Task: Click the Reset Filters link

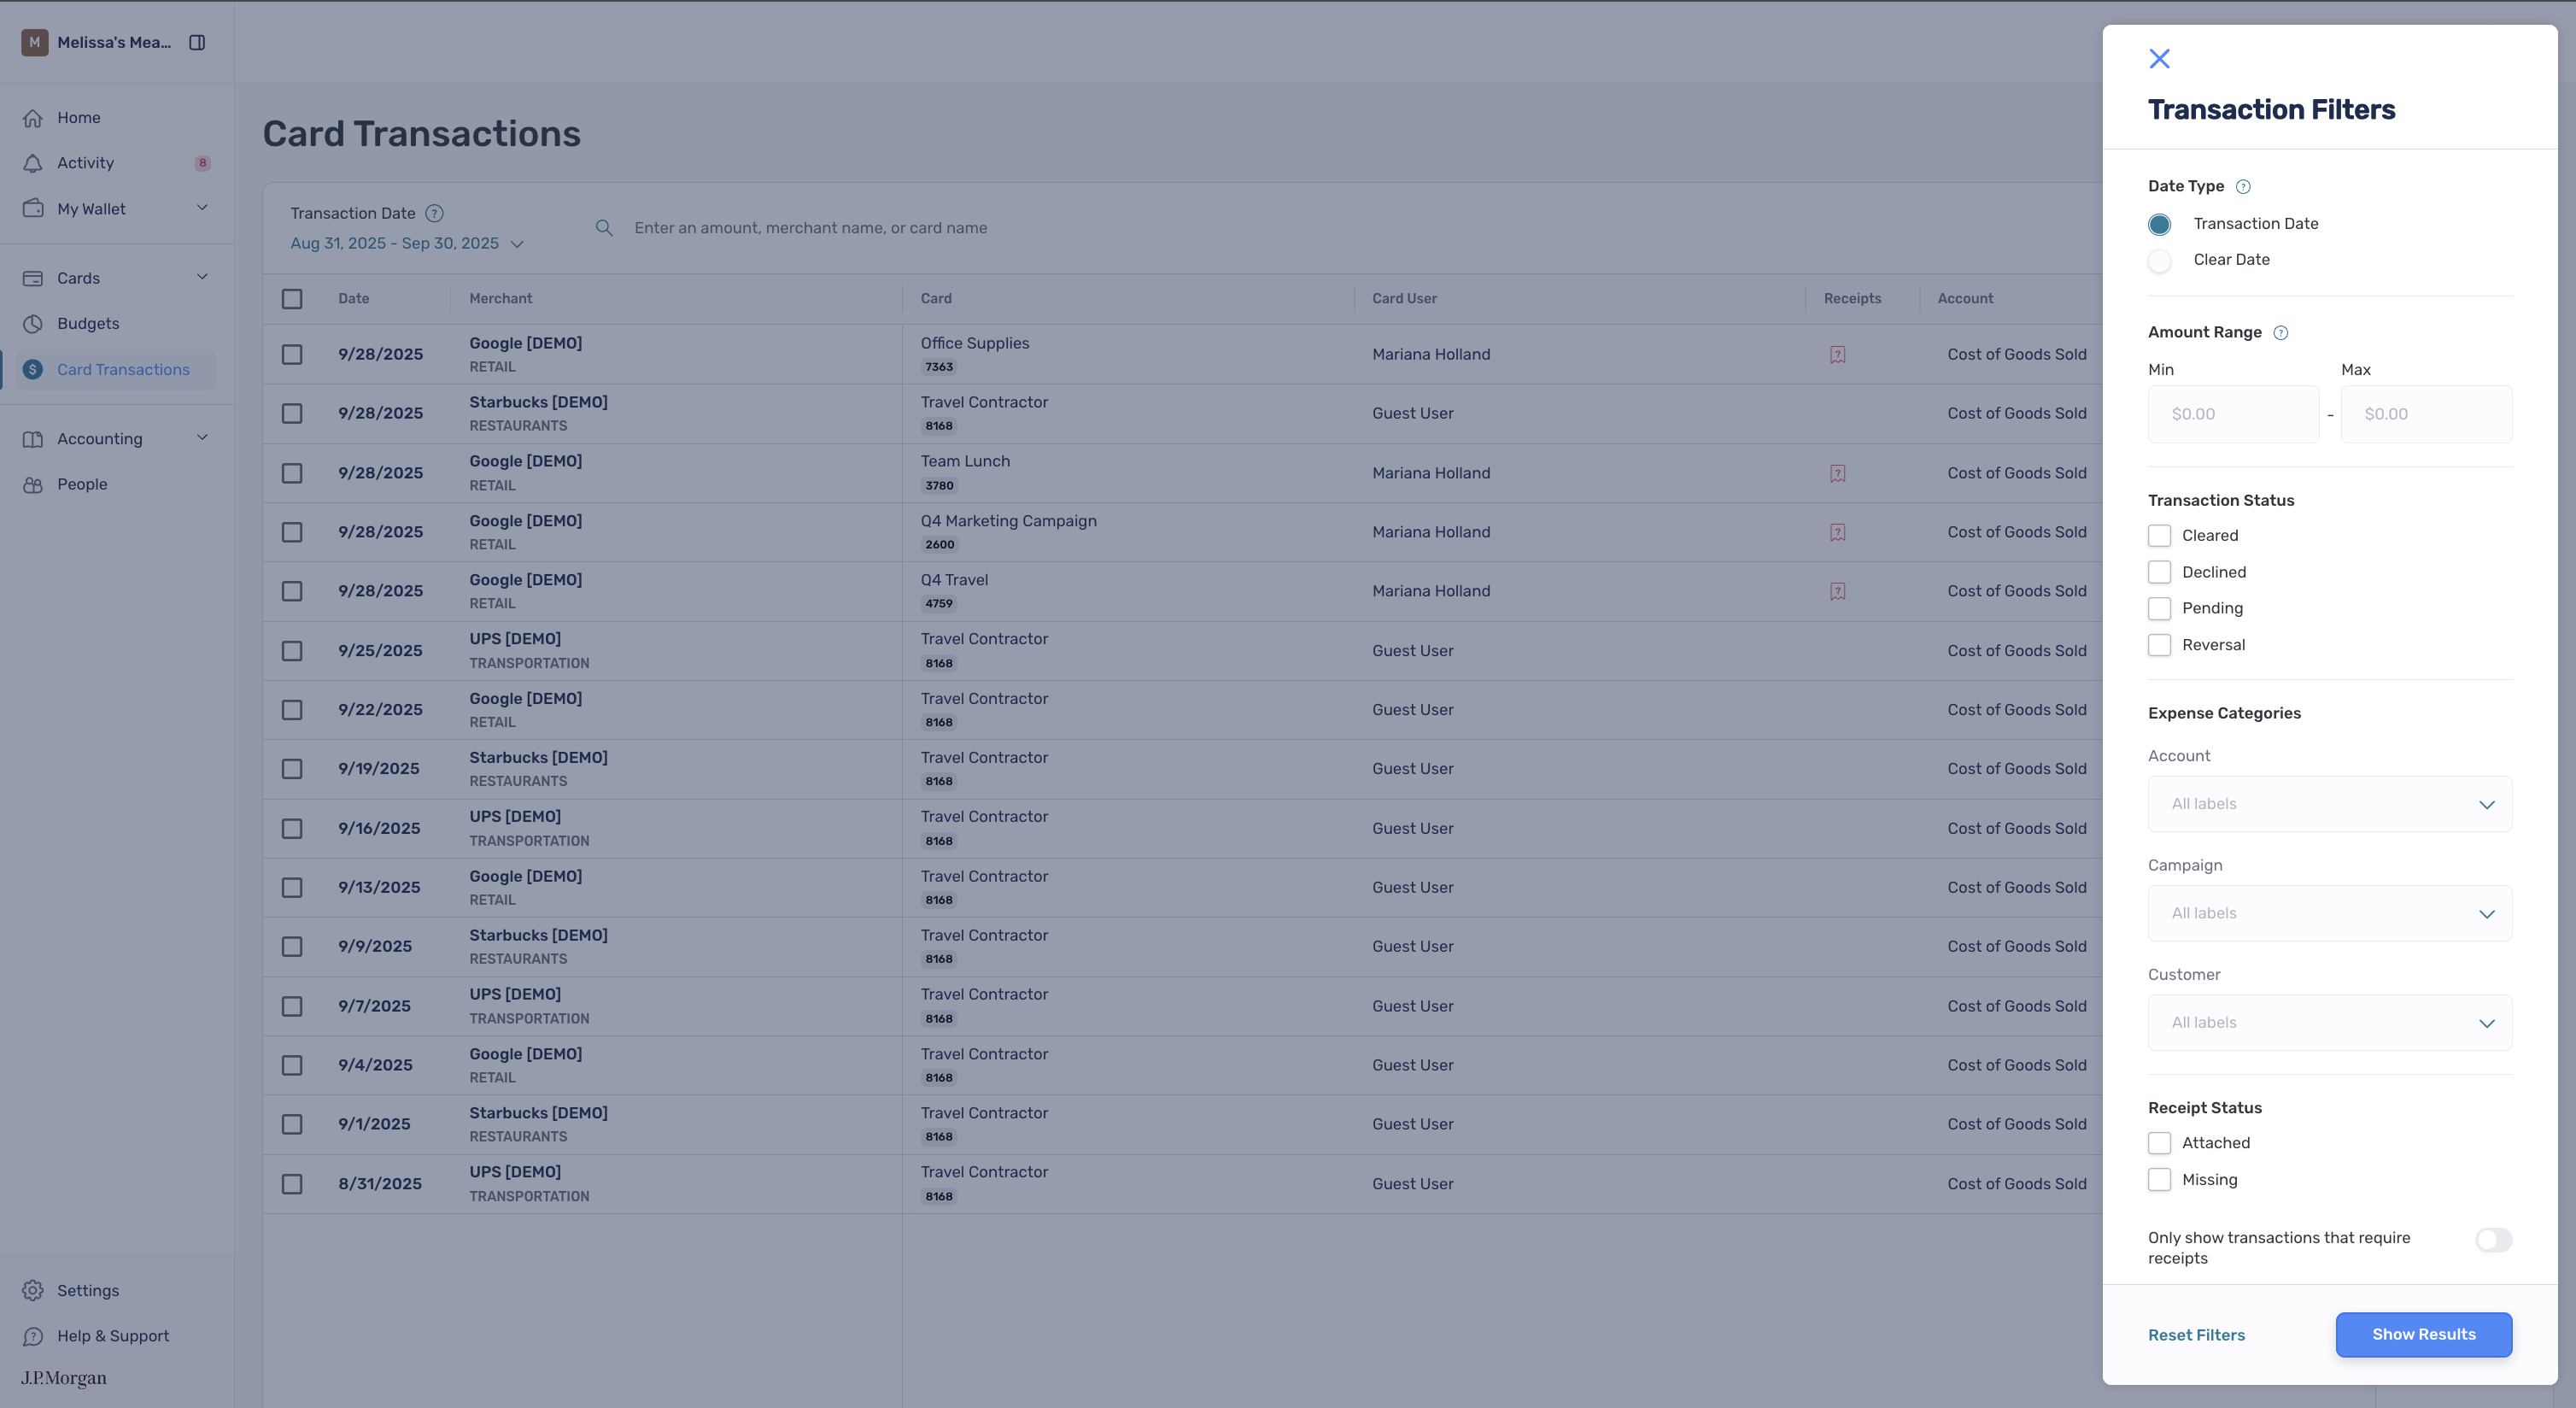Action: click(2196, 1335)
